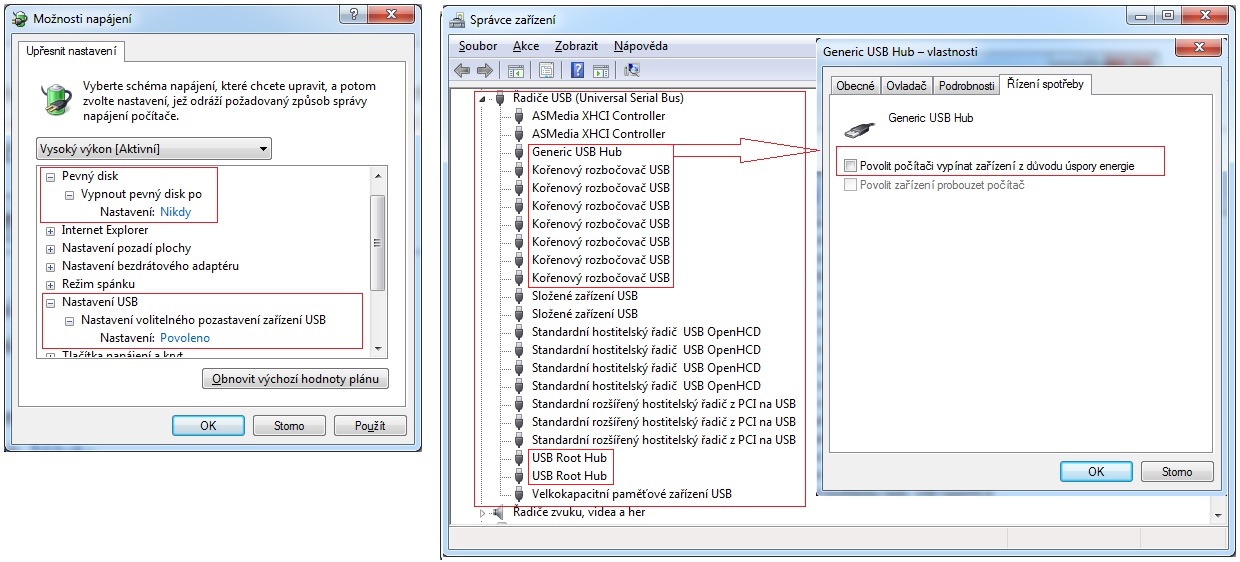Screen dimensions: 1240x562
Task: Click Použít to apply power settings
Action: [x=370, y=425]
